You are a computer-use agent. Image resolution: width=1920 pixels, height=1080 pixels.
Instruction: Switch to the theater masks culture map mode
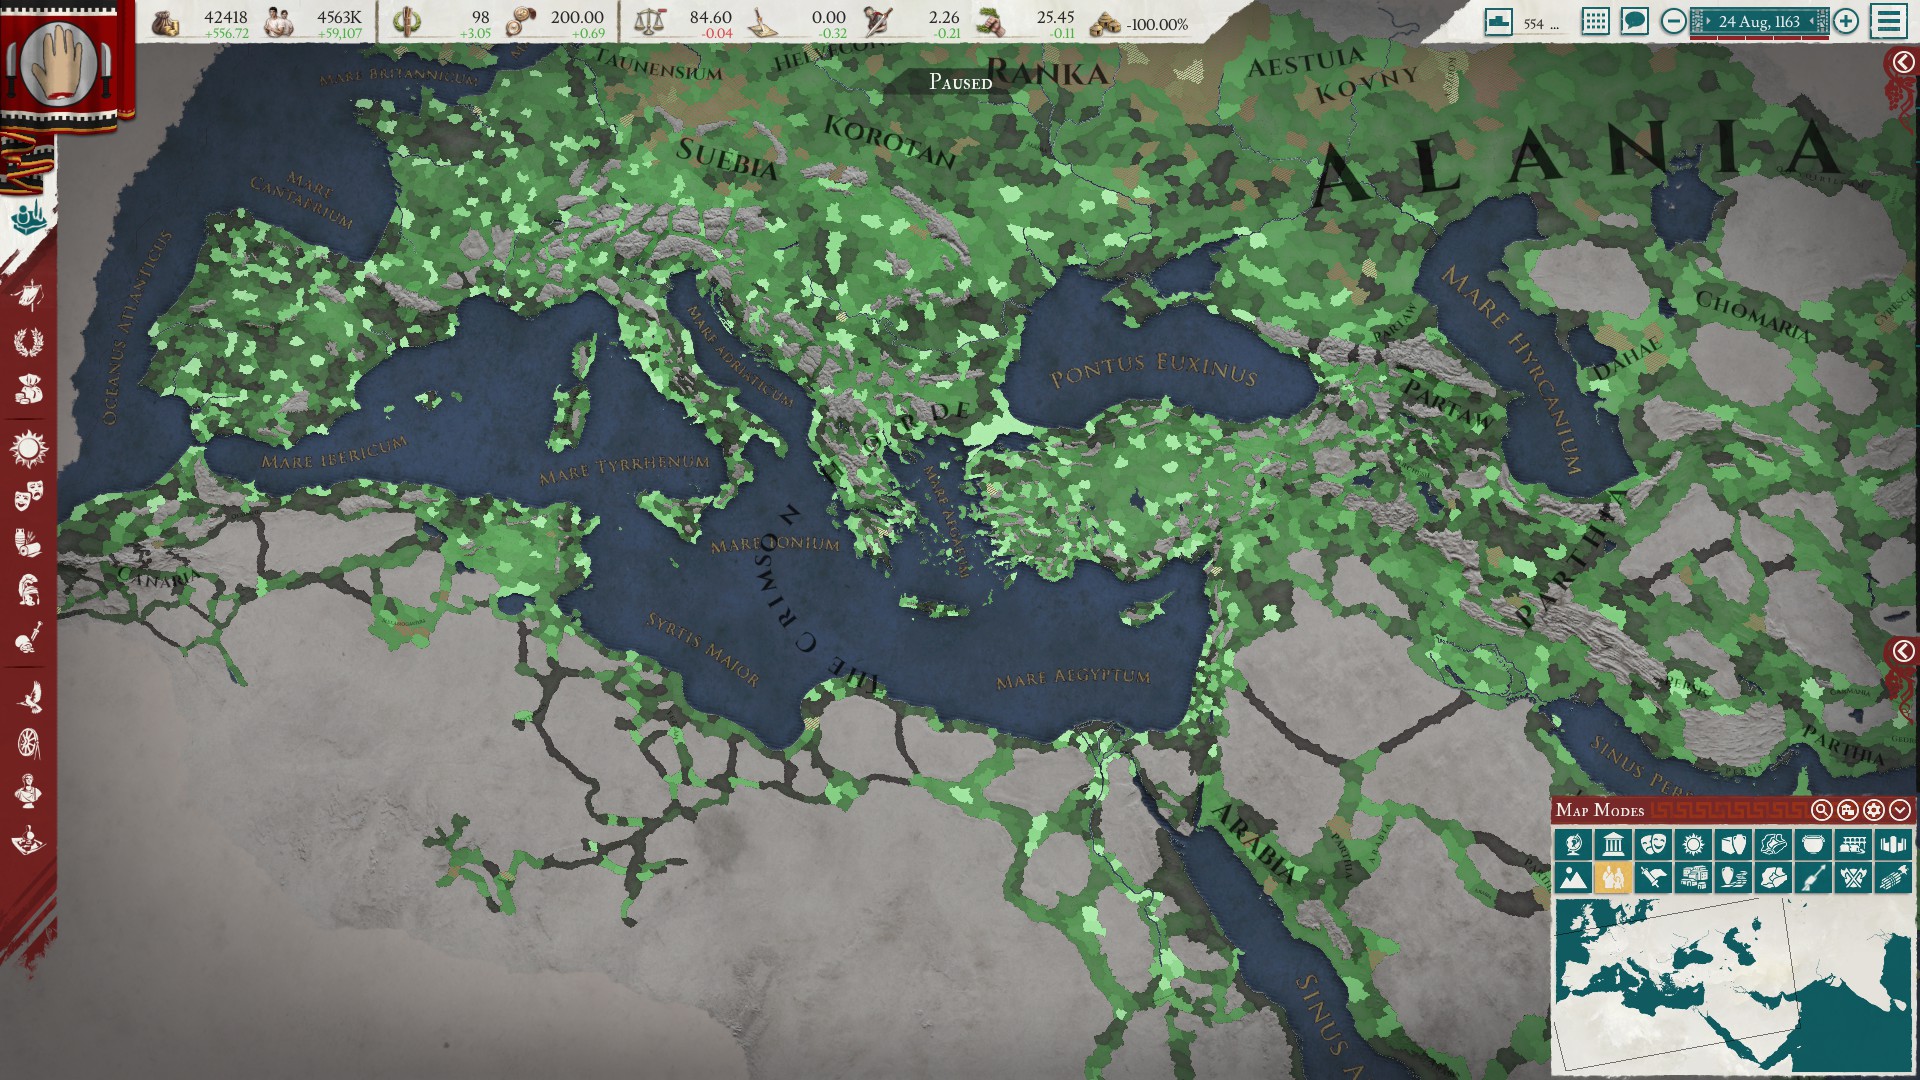click(1653, 844)
